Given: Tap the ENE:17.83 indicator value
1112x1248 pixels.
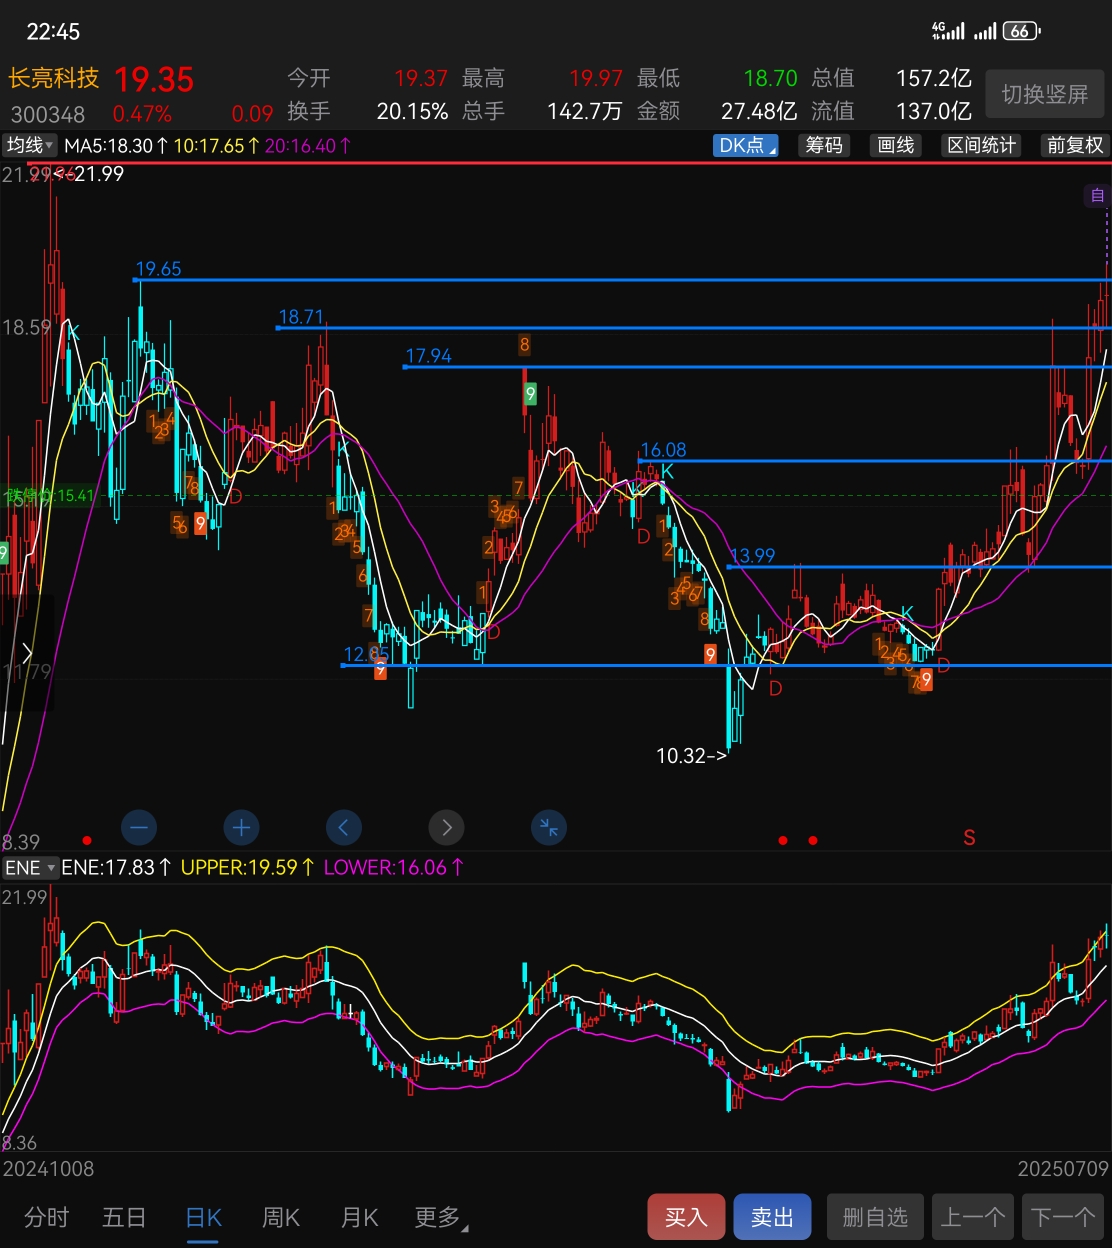Looking at the screenshot, I should 116,868.
